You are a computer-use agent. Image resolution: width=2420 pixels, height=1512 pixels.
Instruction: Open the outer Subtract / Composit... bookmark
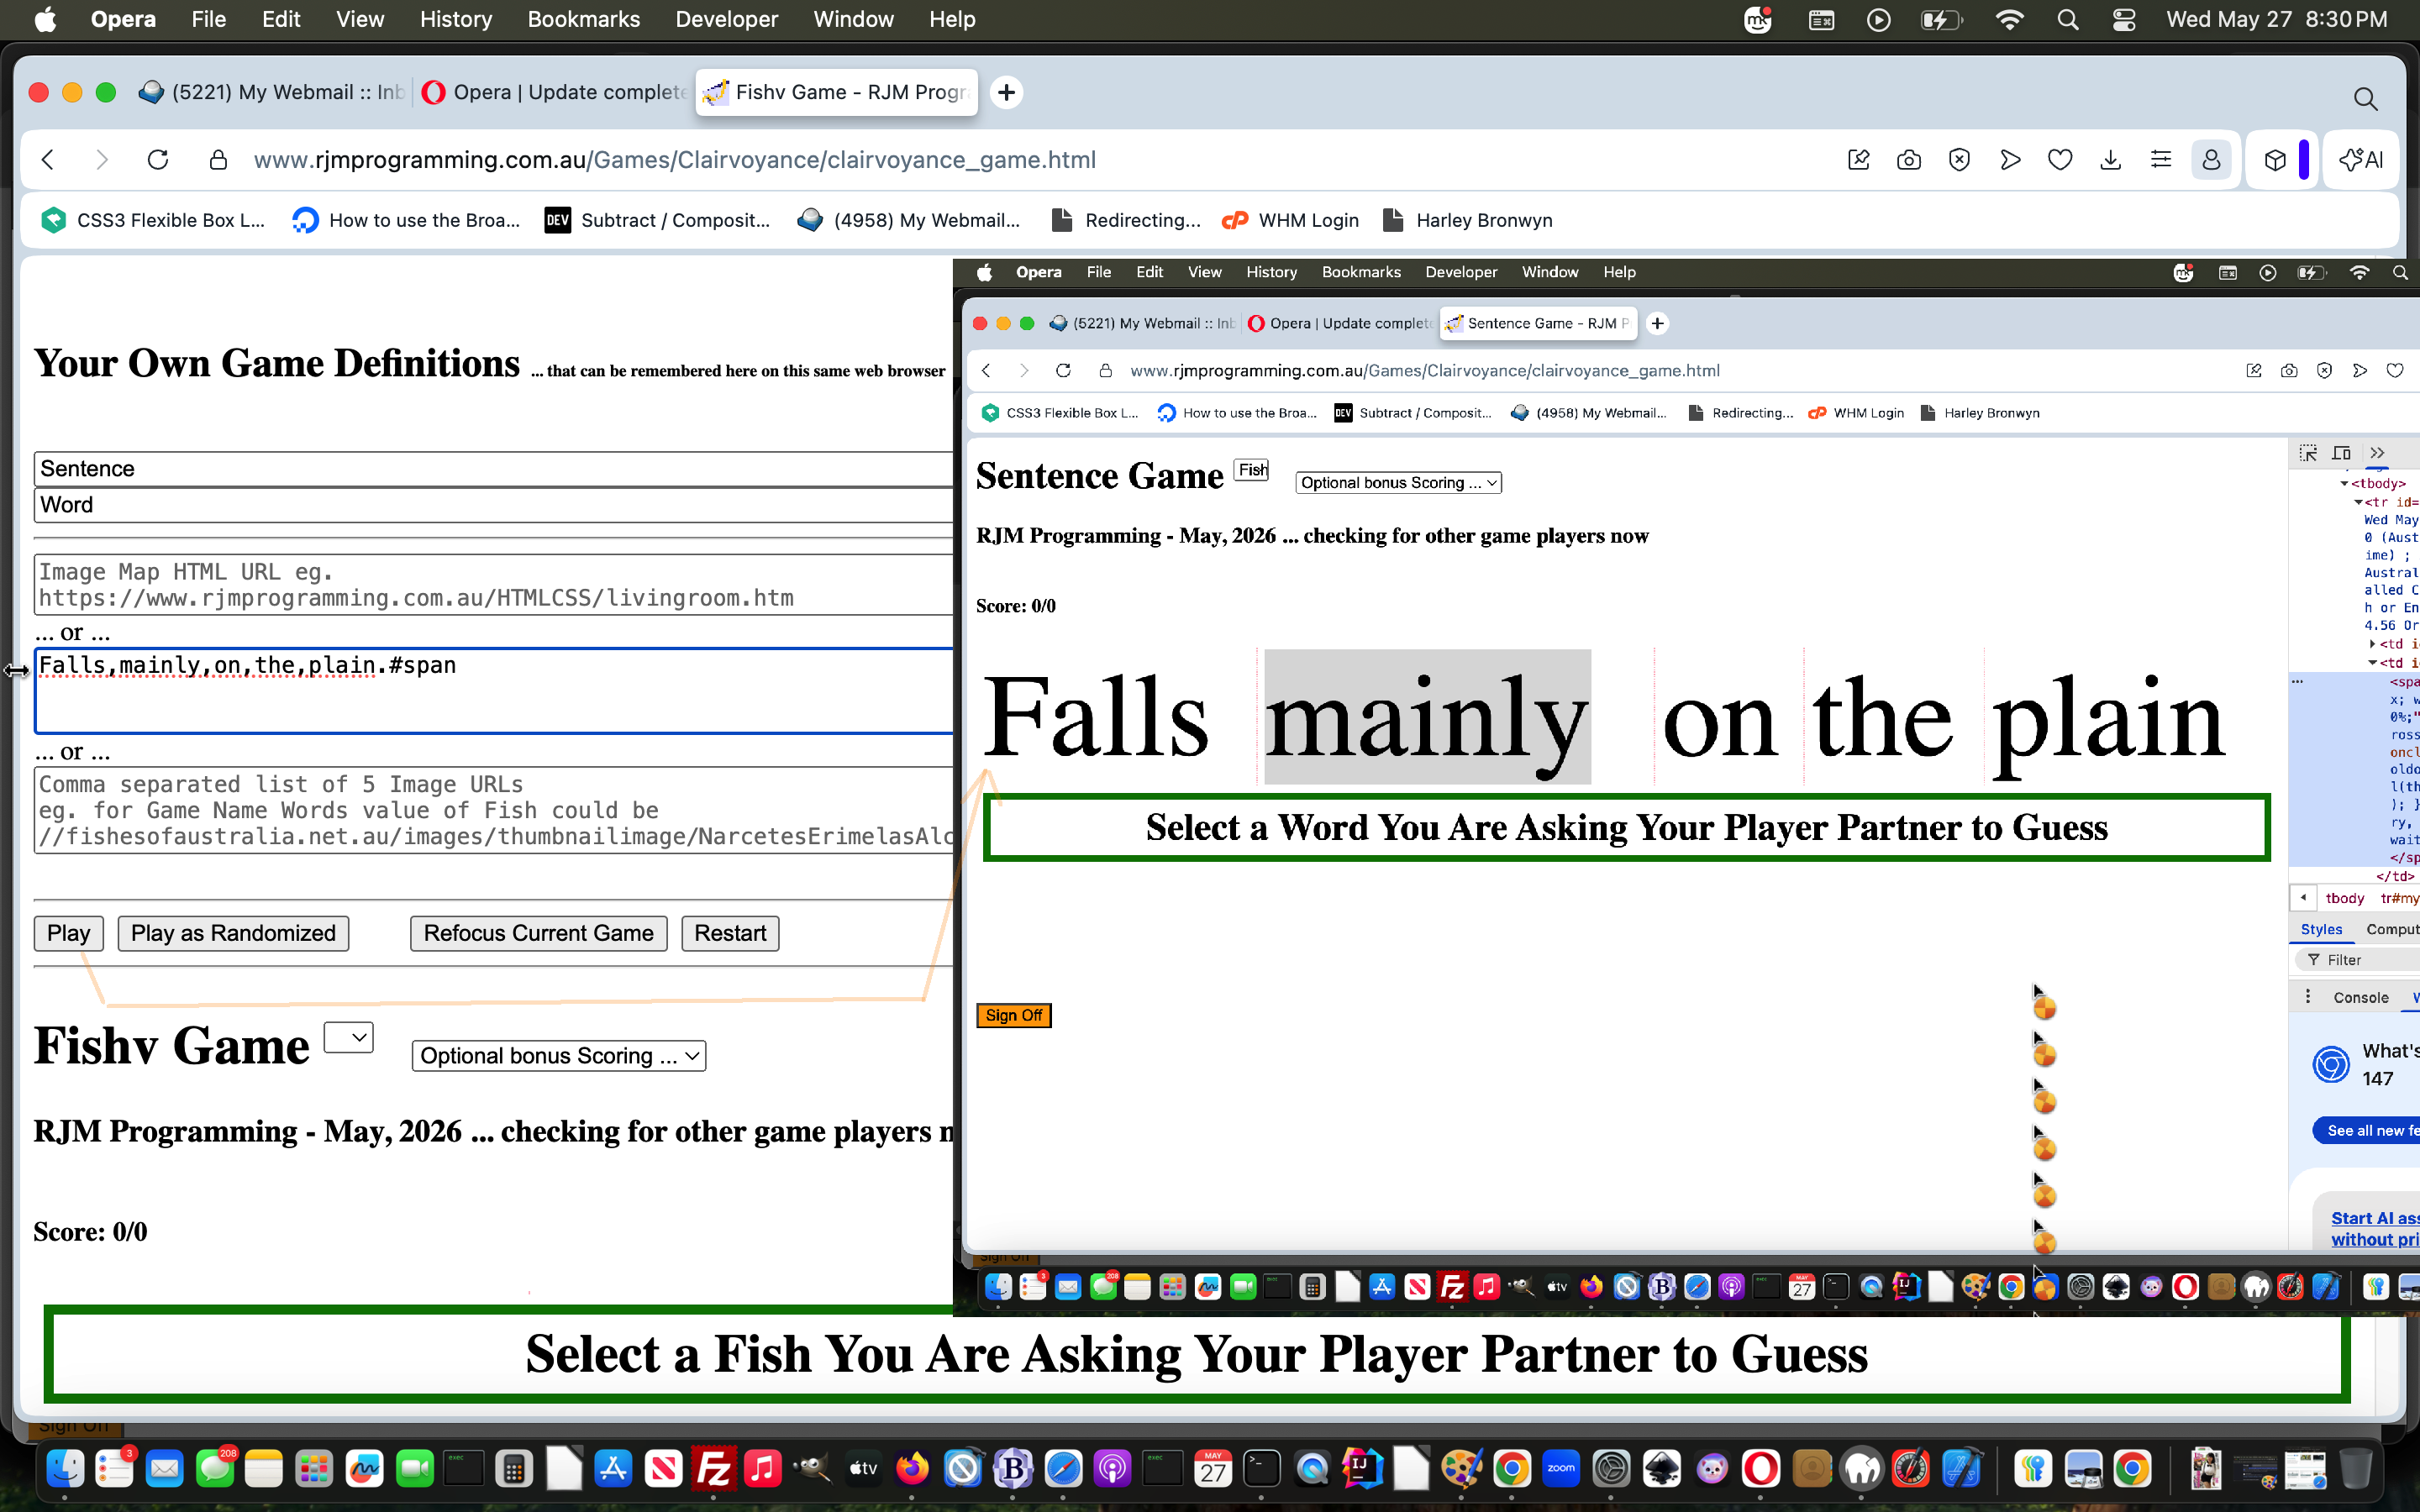(657, 220)
